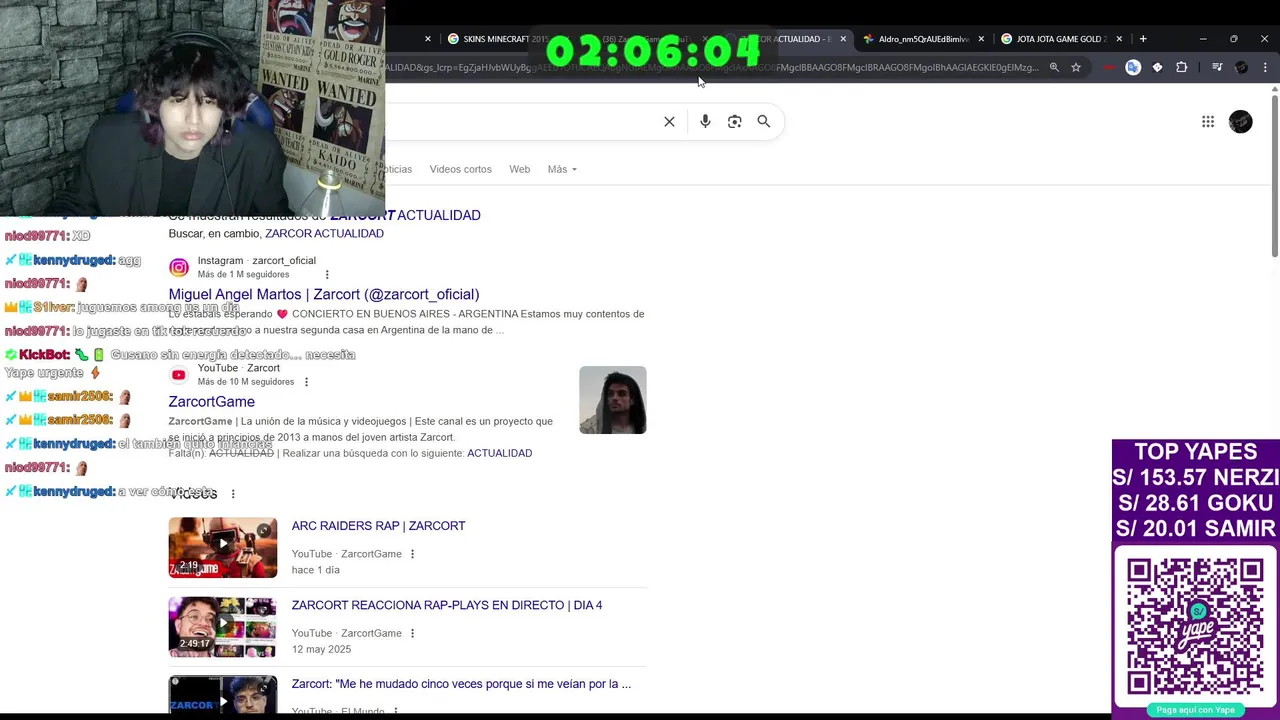Screen dimensions: 1280x720
Task: Expand the Más filters dropdown
Action: [x=561, y=169]
